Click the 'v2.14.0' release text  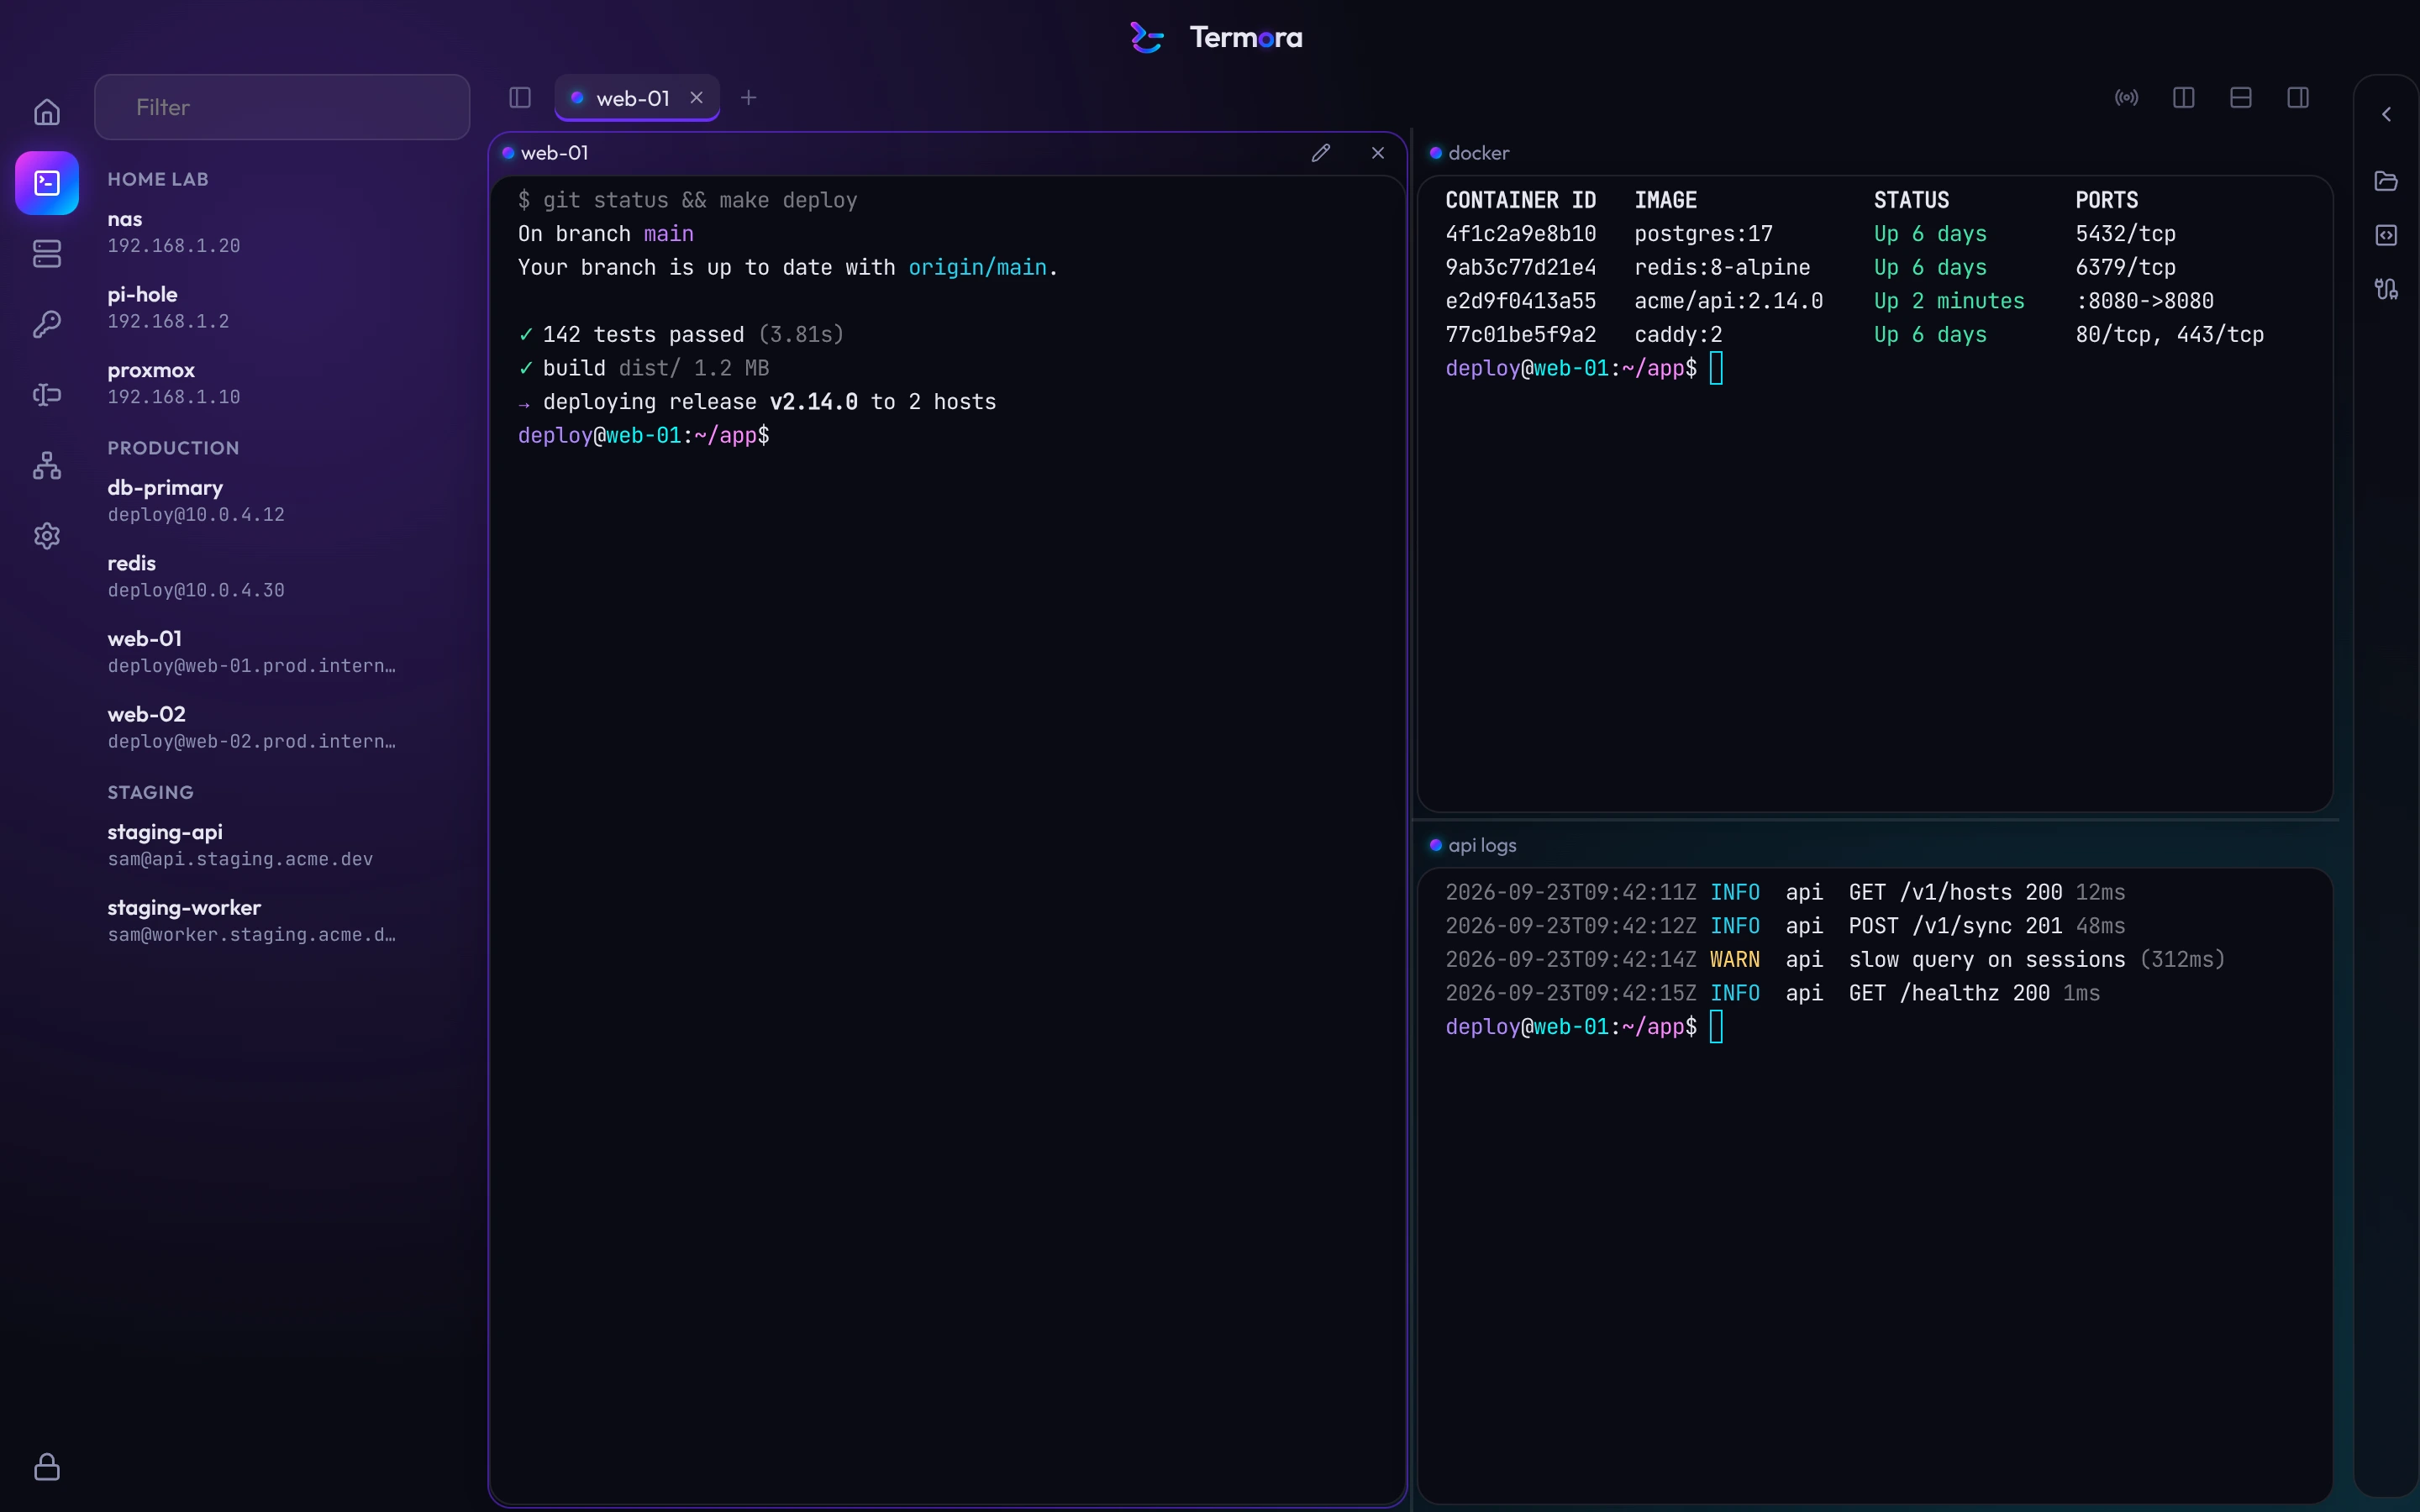(813, 402)
